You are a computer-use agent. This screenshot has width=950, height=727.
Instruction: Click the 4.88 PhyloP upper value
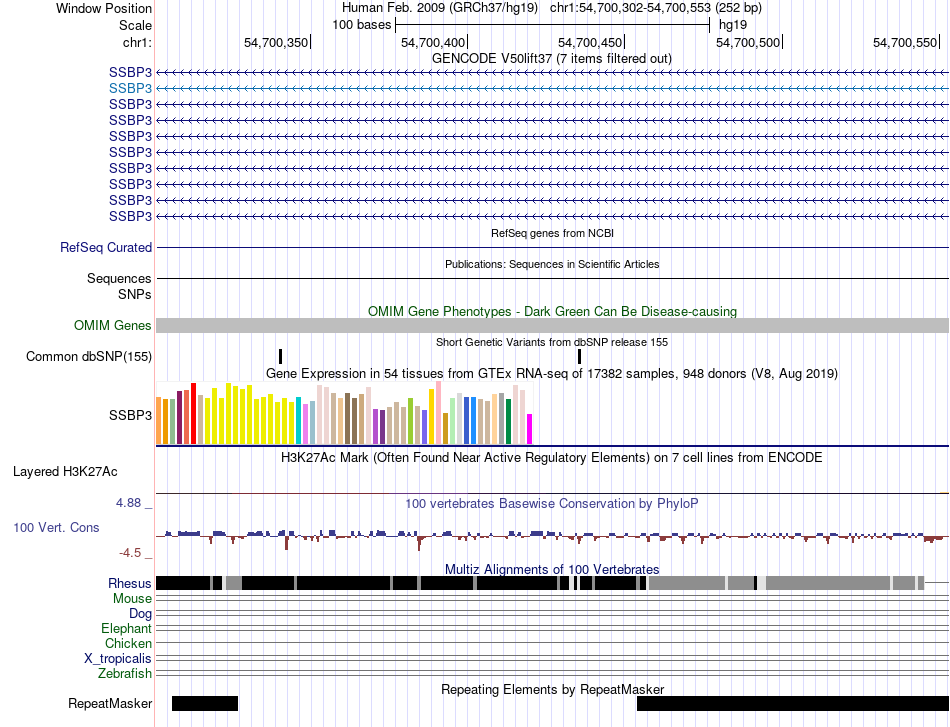click(128, 503)
